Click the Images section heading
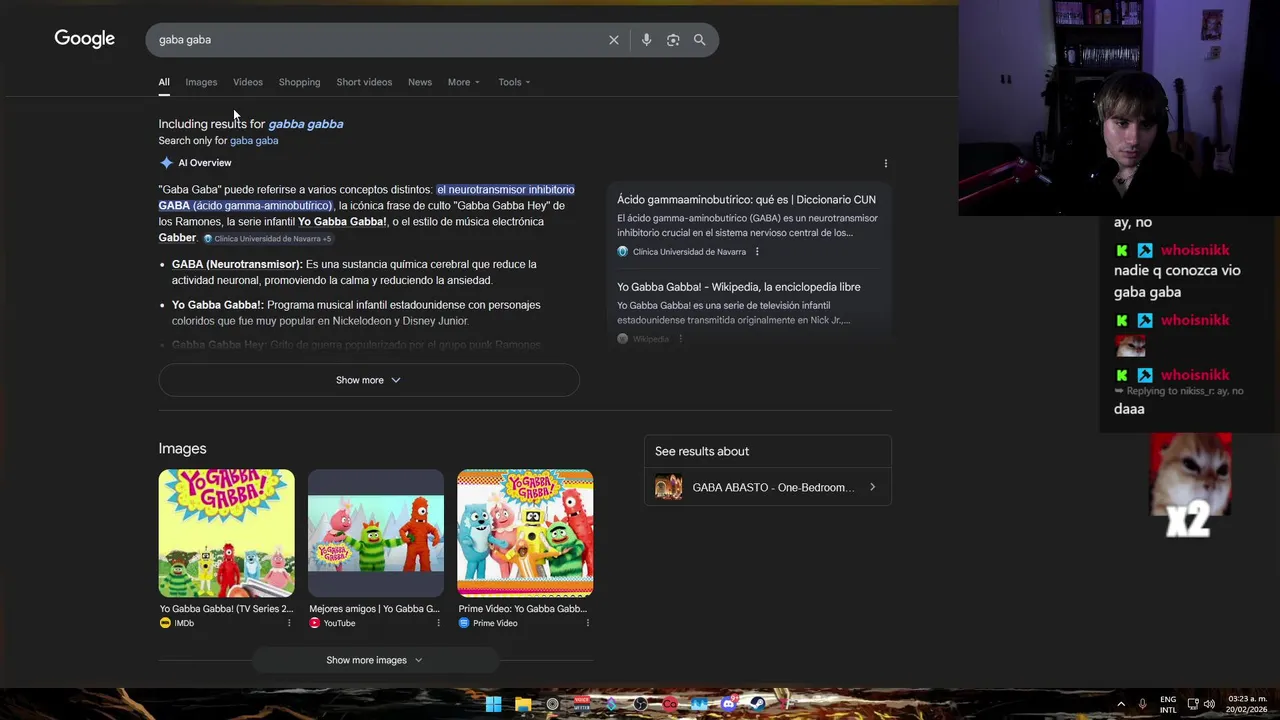 click(x=182, y=449)
